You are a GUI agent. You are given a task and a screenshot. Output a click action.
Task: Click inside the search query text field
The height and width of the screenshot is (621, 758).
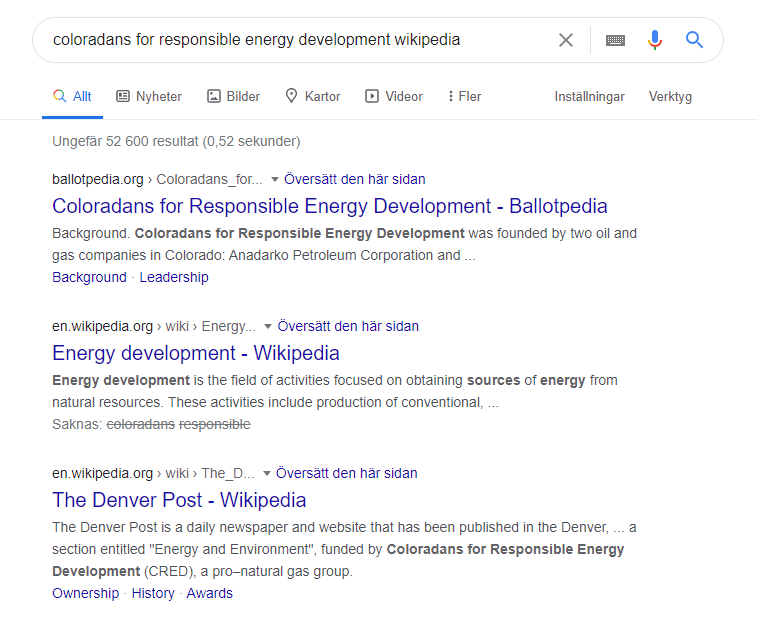coord(290,40)
